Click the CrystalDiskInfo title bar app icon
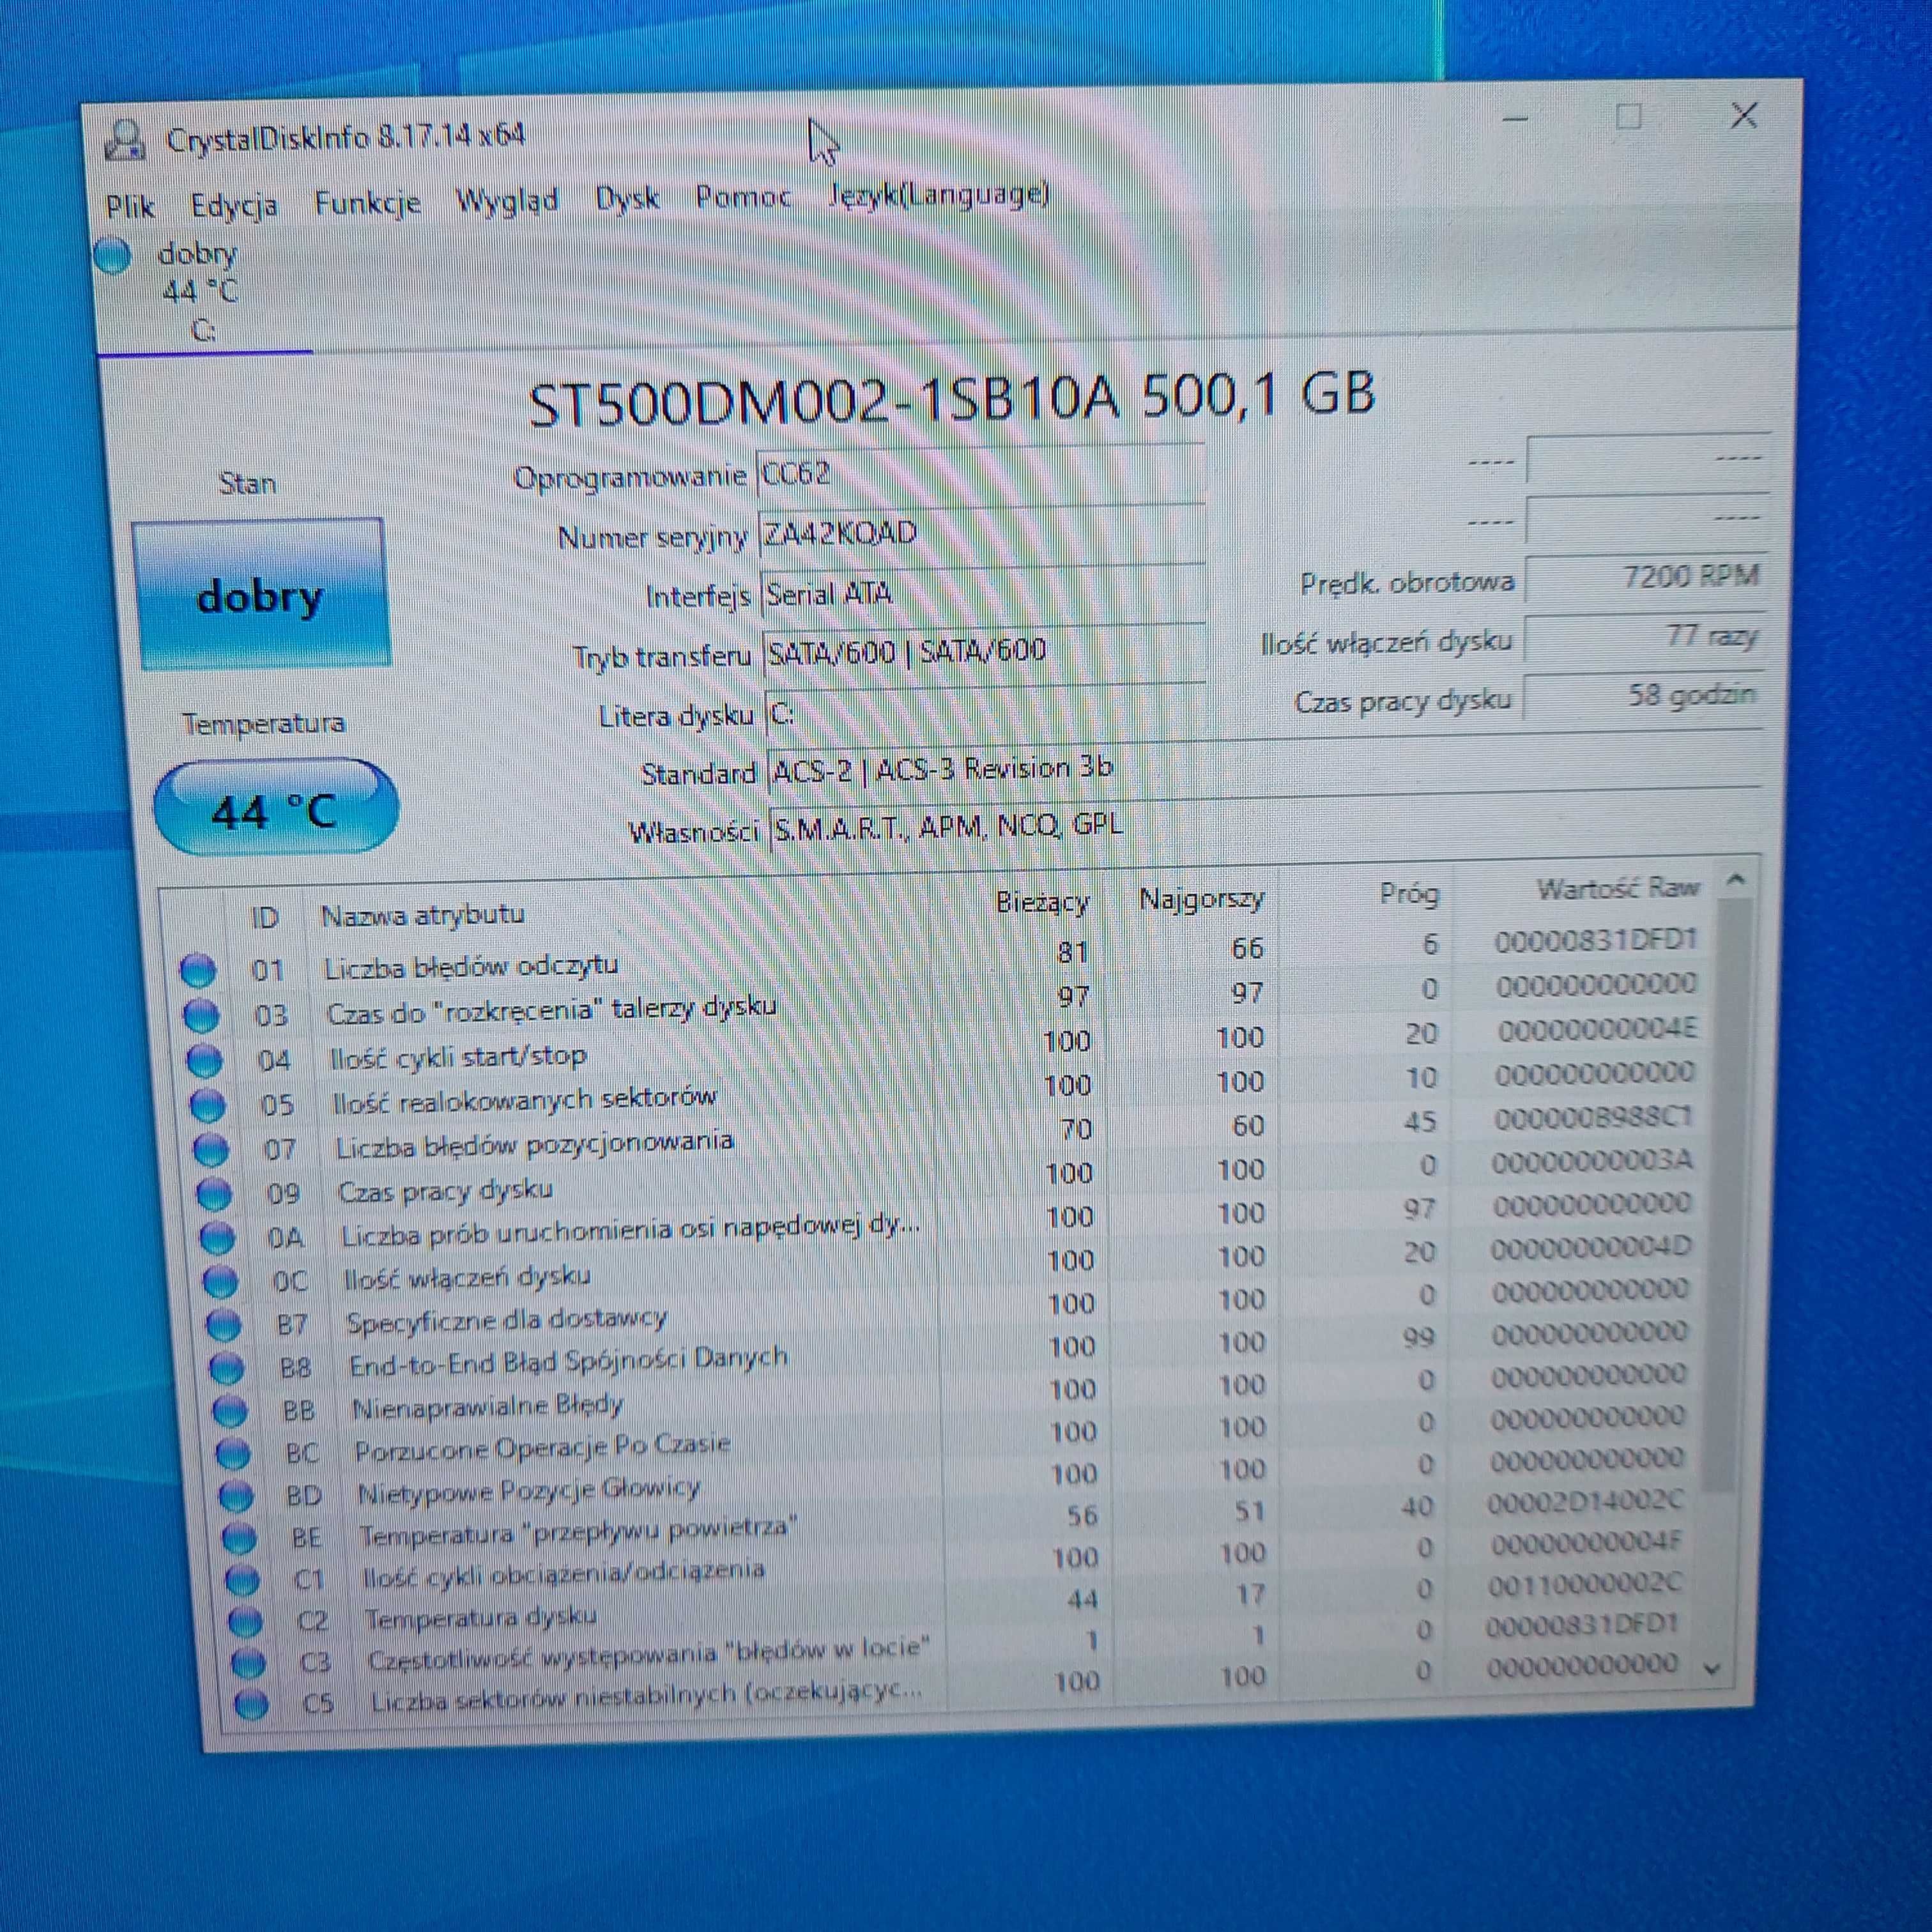 pyautogui.click(x=125, y=141)
